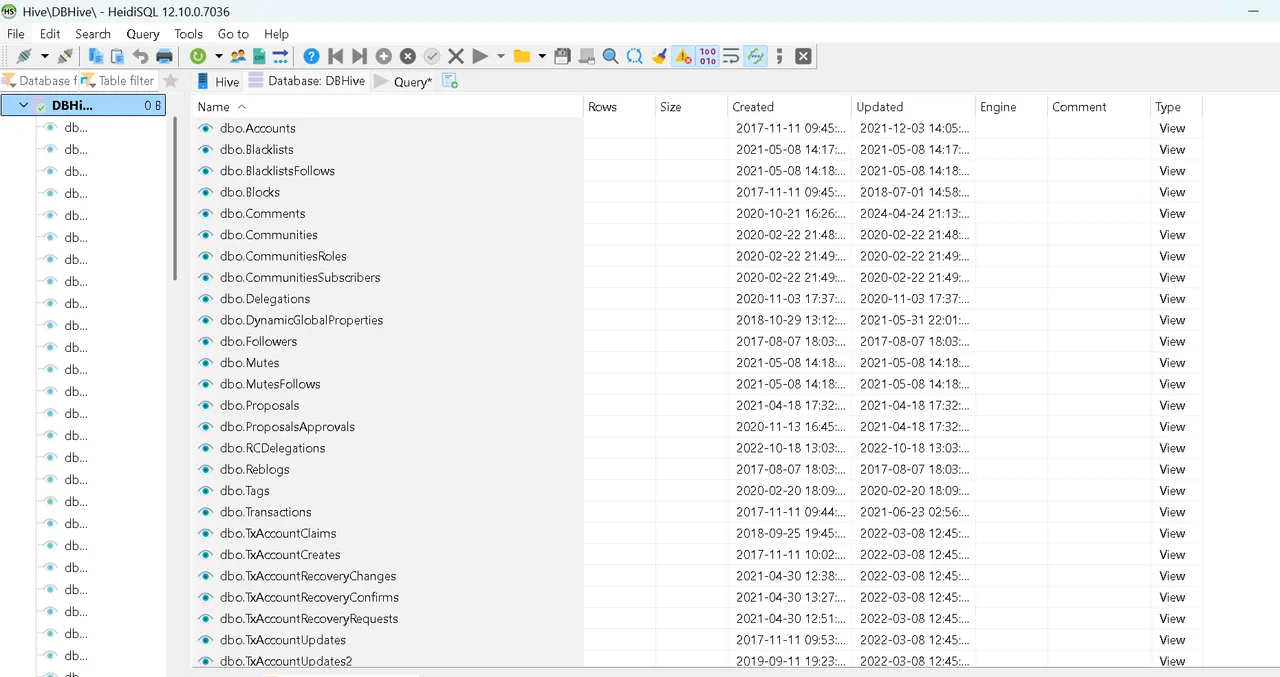Switch to the Hive host tab

218,82
